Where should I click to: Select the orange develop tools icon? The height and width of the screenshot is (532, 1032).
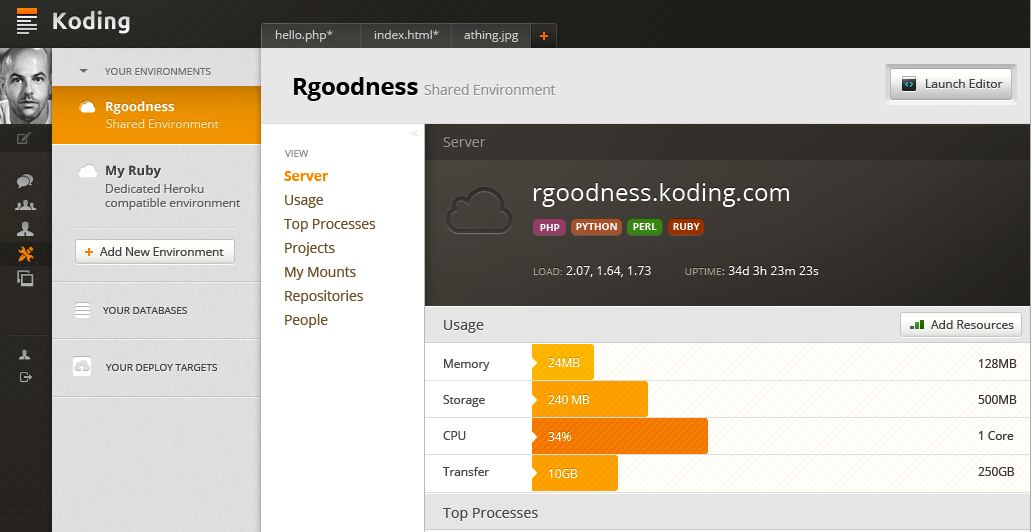click(26, 253)
